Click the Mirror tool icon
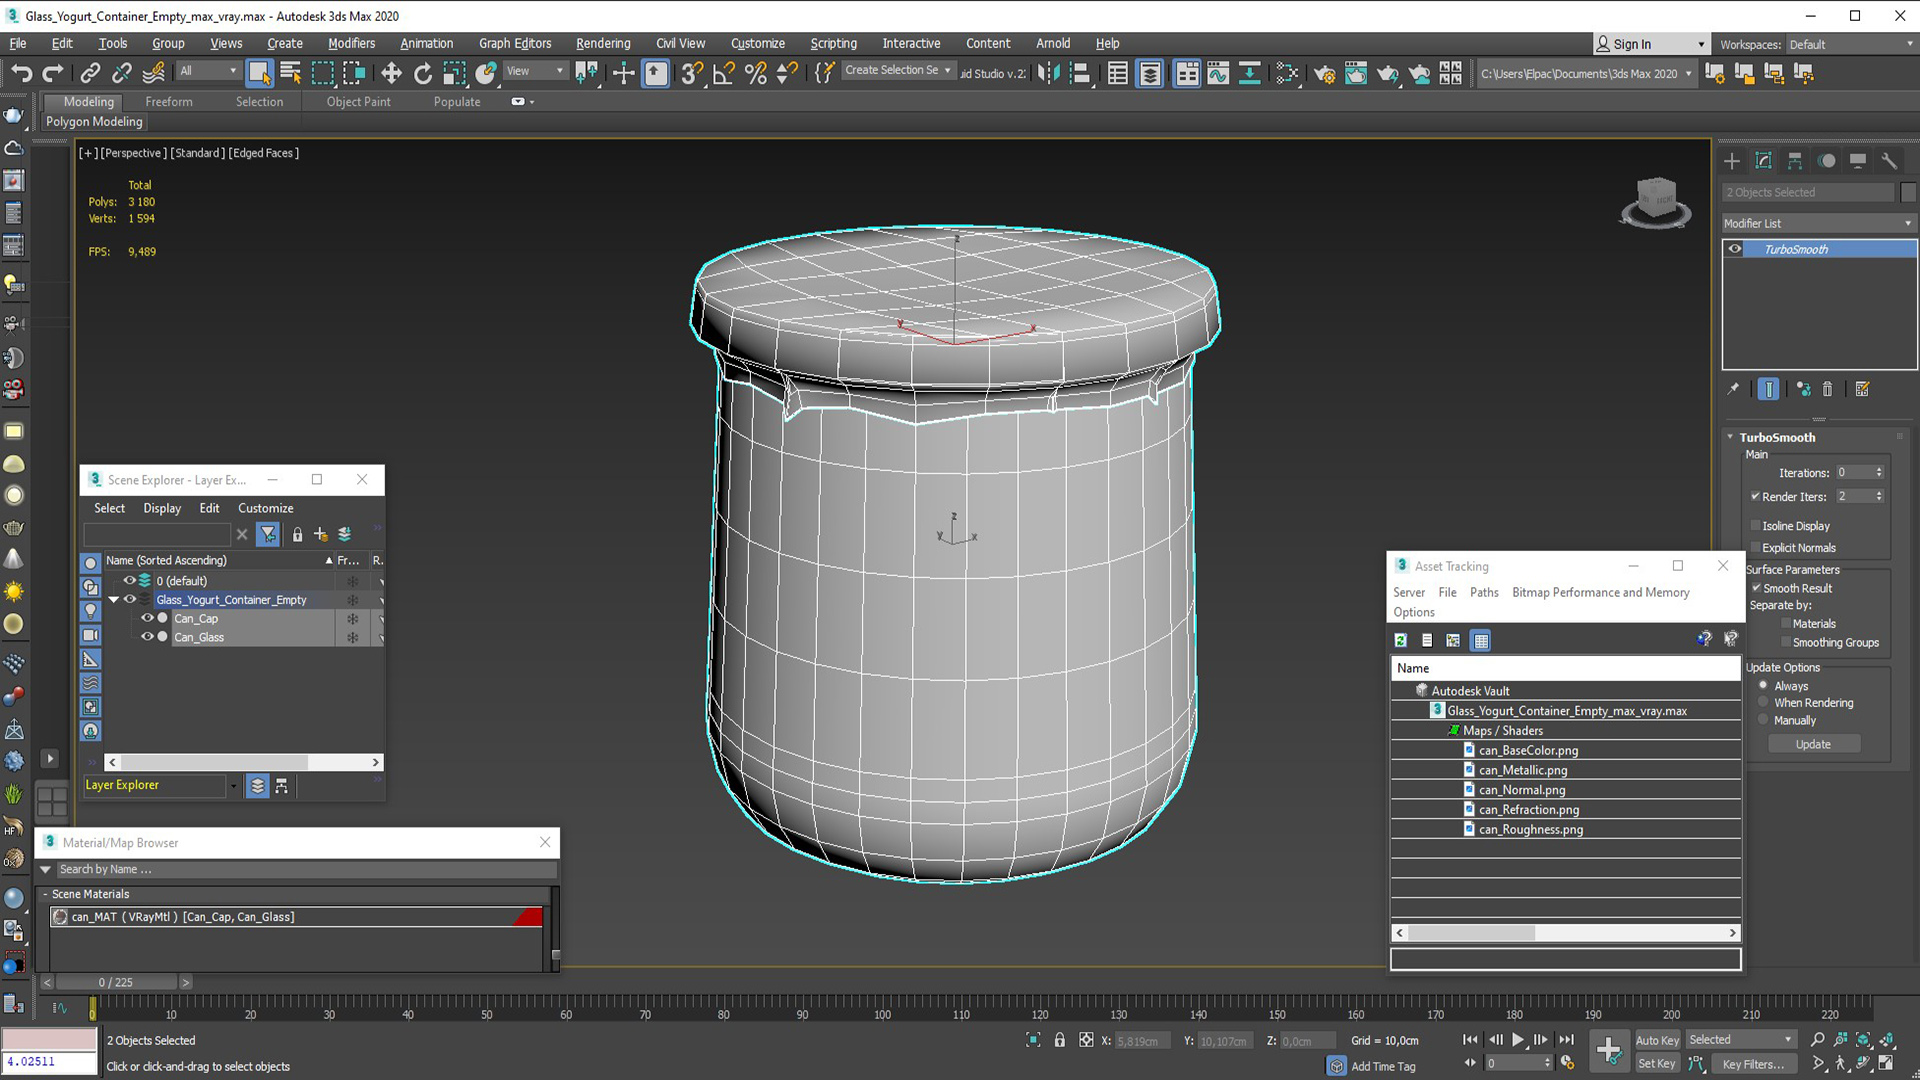 1048,73
